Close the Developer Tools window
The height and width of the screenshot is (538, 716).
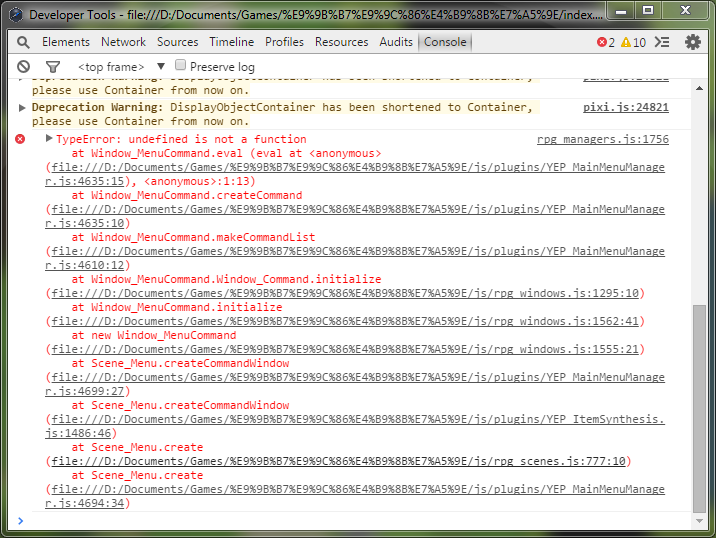(x=685, y=10)
